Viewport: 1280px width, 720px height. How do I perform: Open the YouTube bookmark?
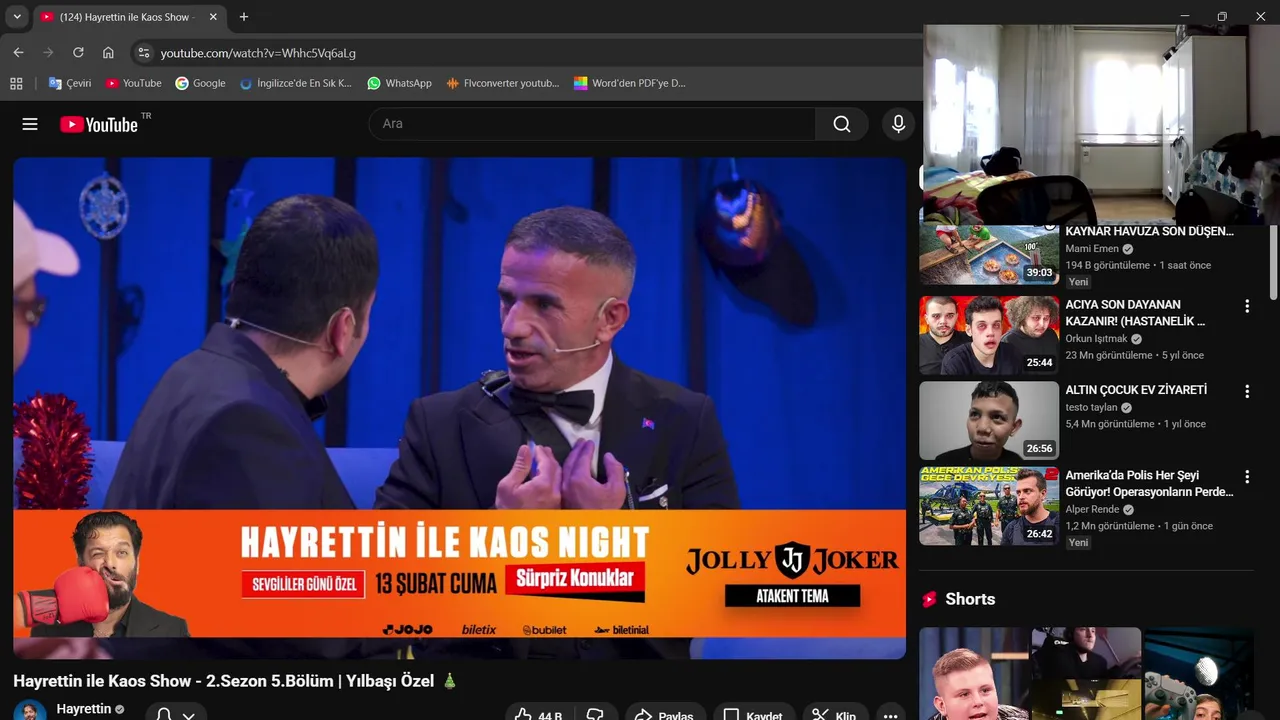coord(134,83)
